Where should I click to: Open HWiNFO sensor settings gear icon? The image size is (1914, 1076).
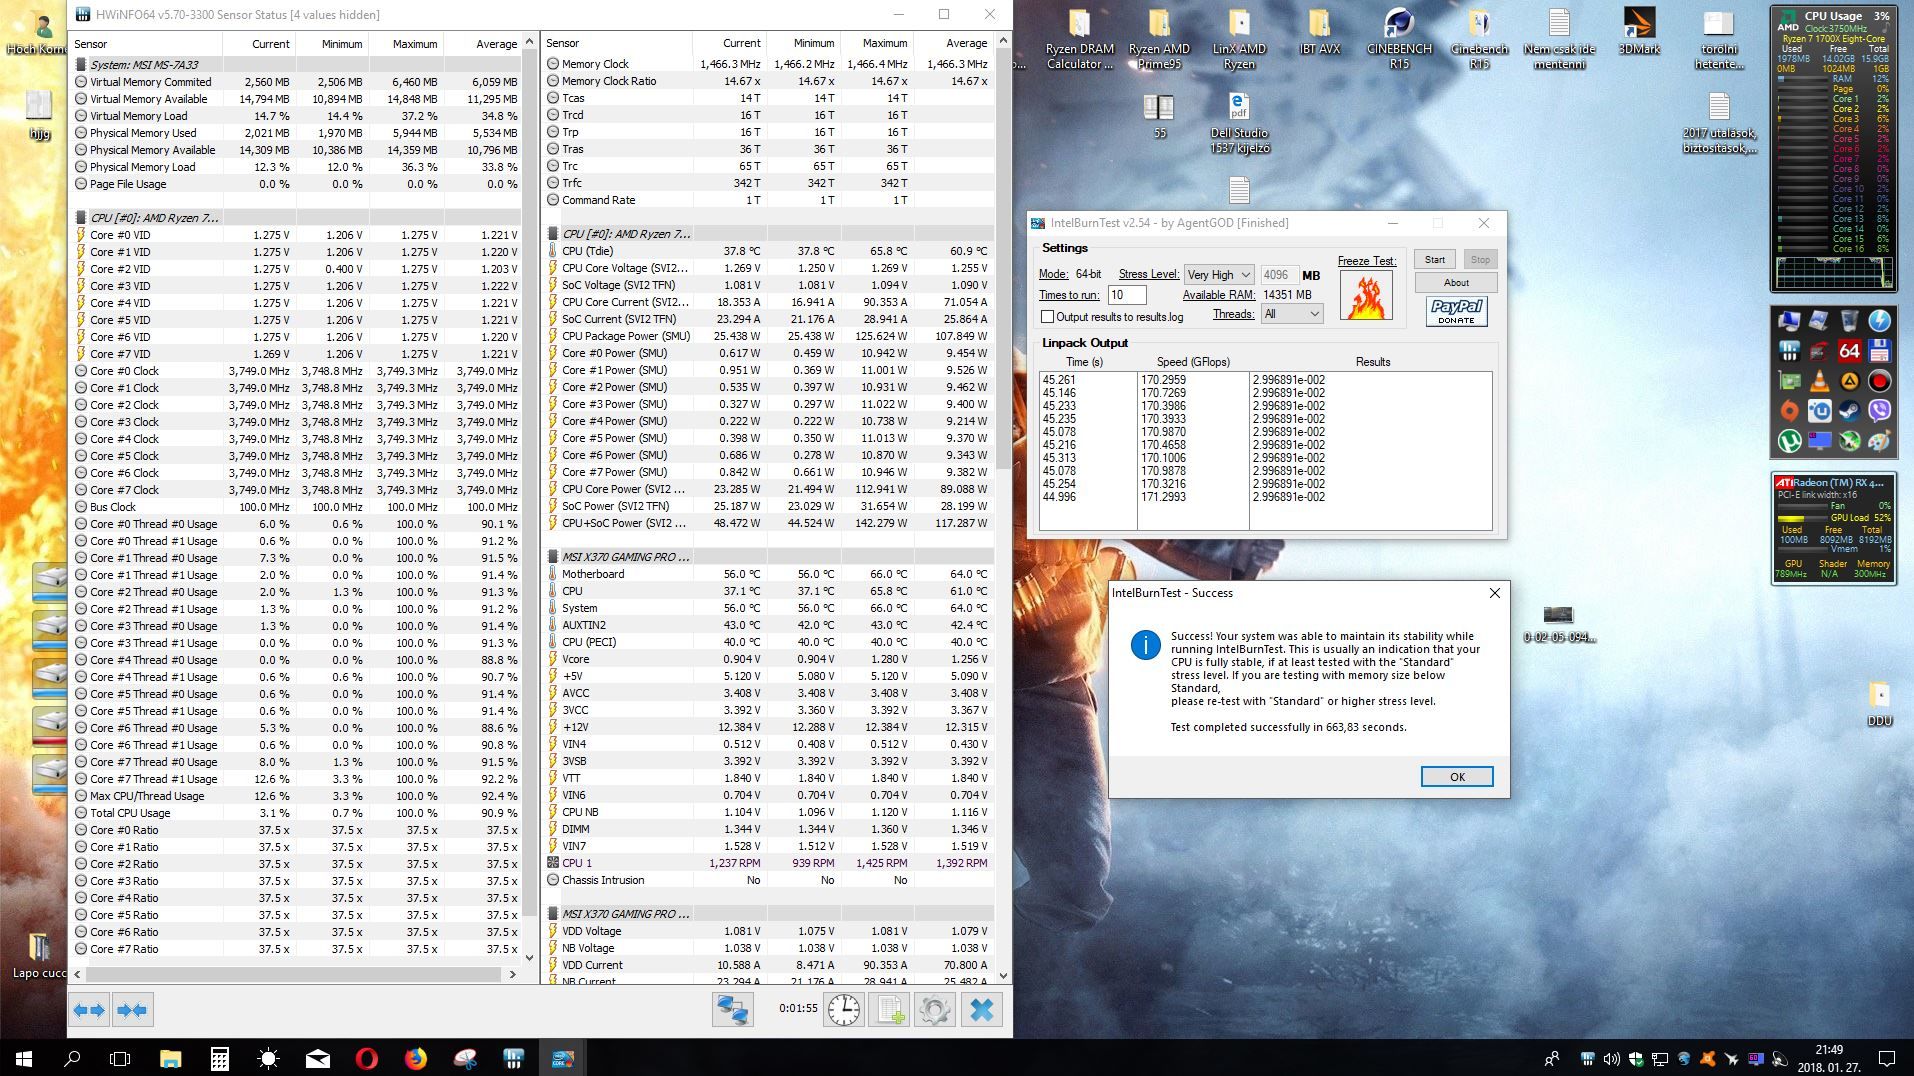click(x=935, y=1010)
